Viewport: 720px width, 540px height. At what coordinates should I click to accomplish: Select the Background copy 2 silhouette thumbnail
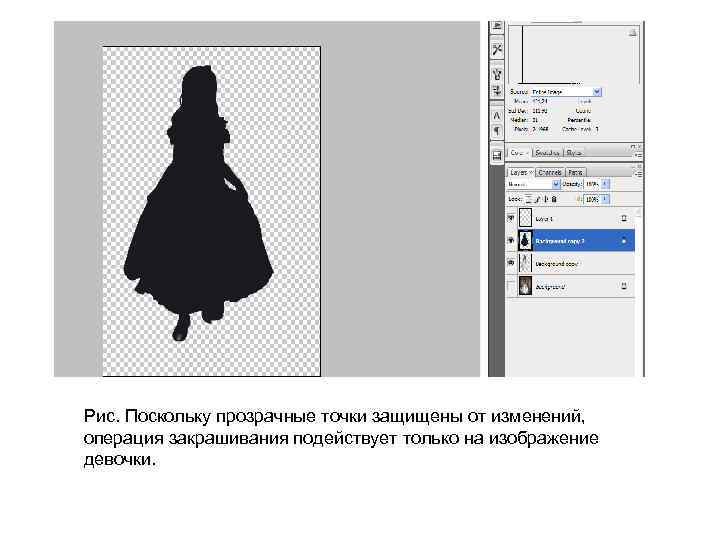coord(525,241)
